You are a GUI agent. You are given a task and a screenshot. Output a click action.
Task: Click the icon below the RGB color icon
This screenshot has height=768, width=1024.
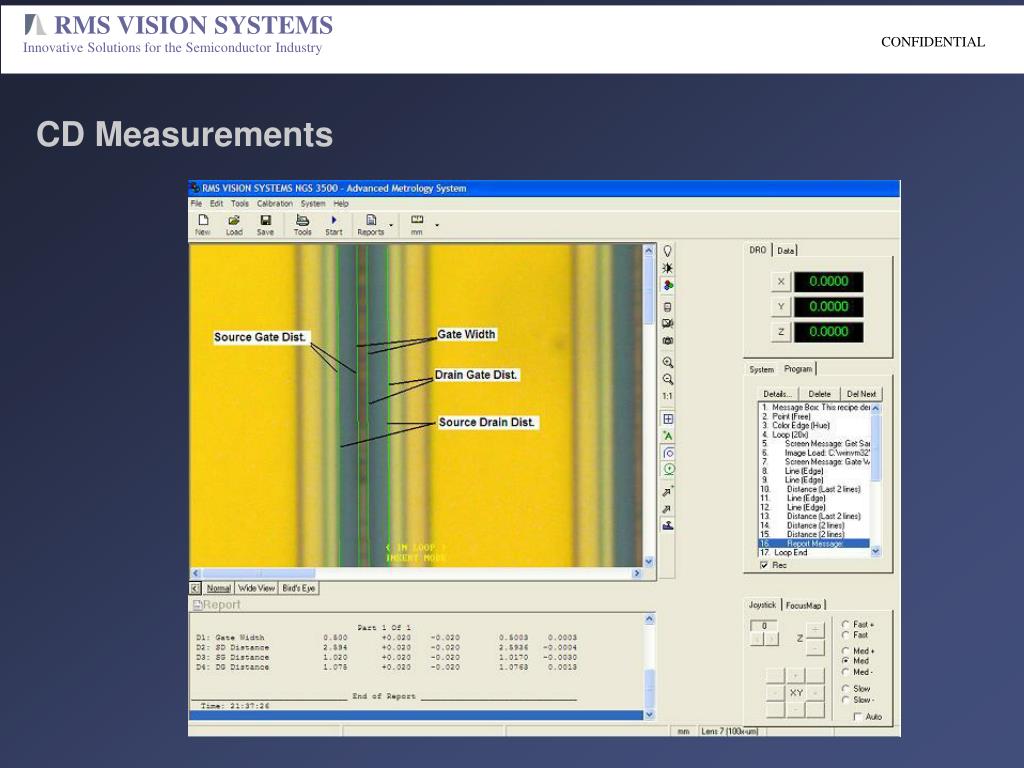pyautogui.click(x=667, y=306)
